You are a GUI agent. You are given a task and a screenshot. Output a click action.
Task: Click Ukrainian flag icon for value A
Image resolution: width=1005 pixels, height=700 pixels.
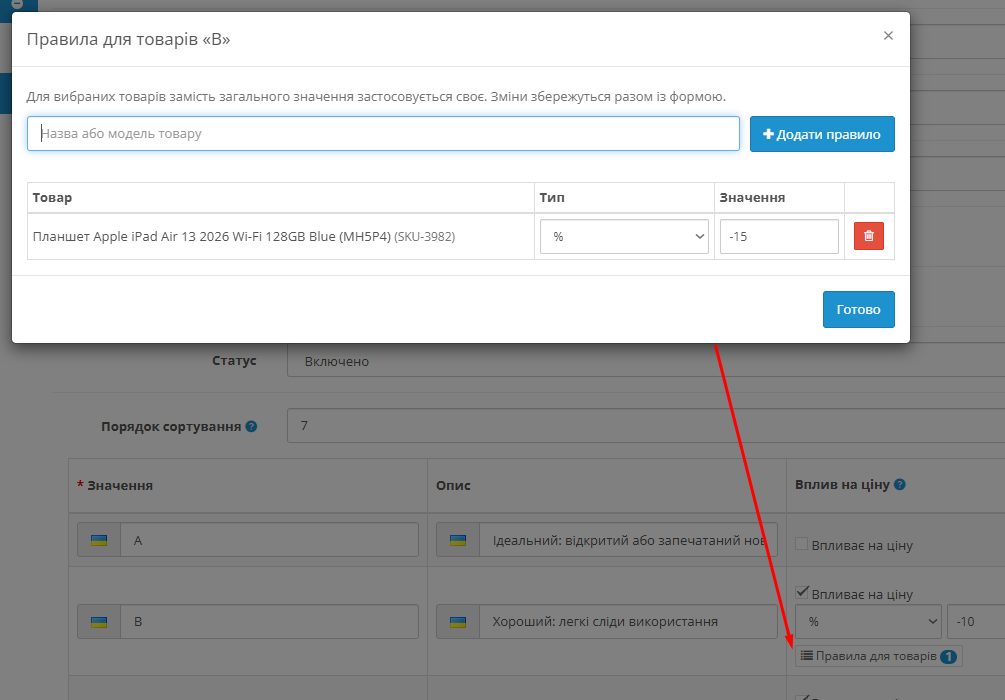tap(99, 540)
